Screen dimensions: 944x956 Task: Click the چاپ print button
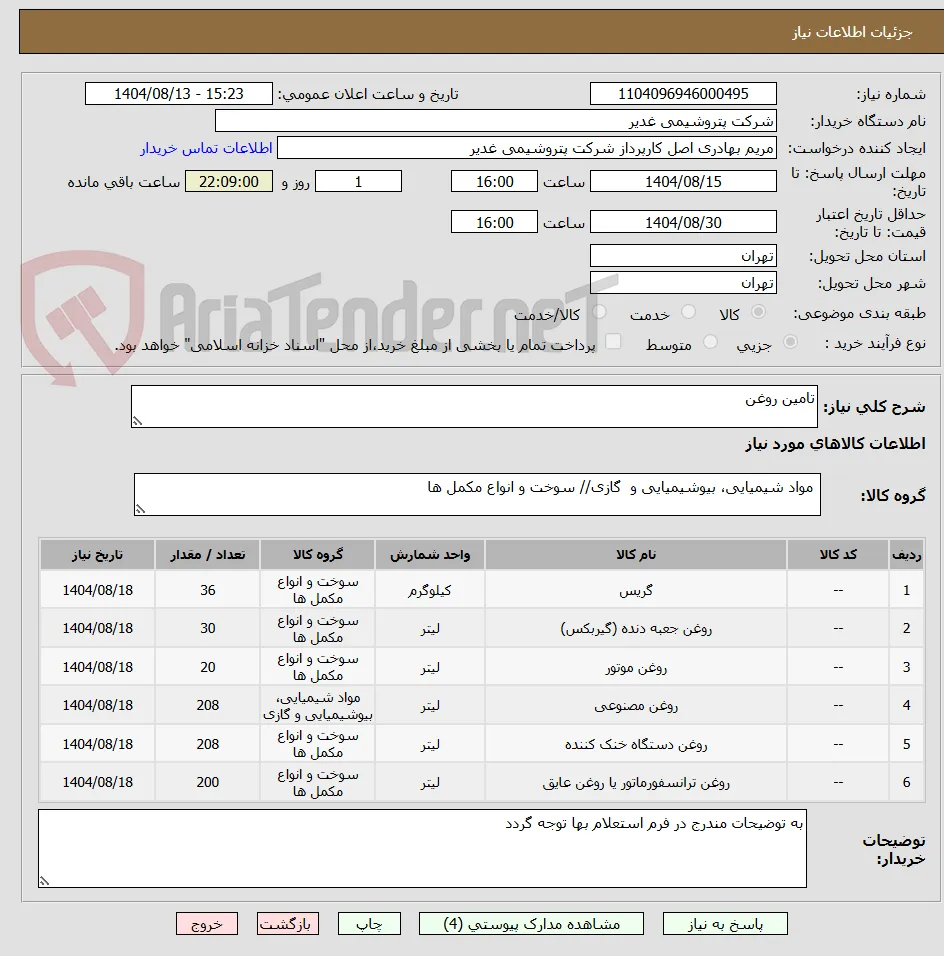click(370, 924)
